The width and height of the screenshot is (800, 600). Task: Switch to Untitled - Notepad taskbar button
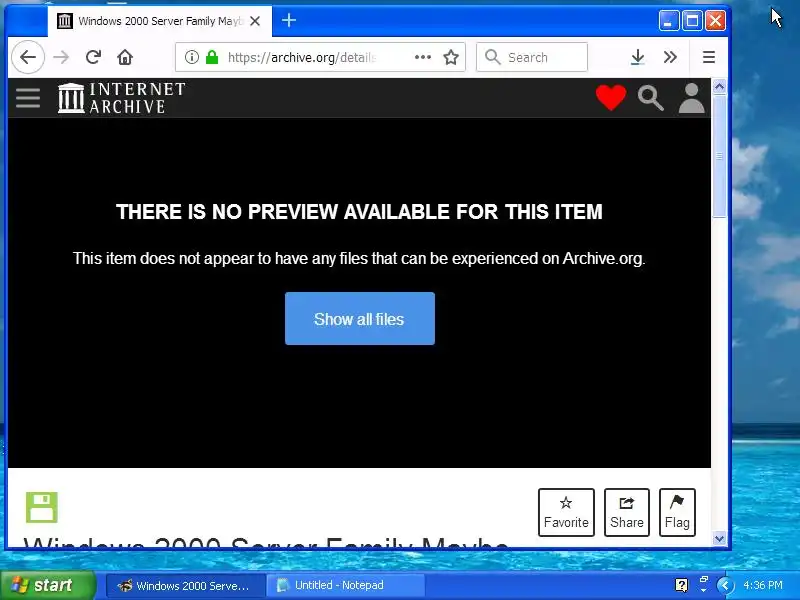pos(346,586)
